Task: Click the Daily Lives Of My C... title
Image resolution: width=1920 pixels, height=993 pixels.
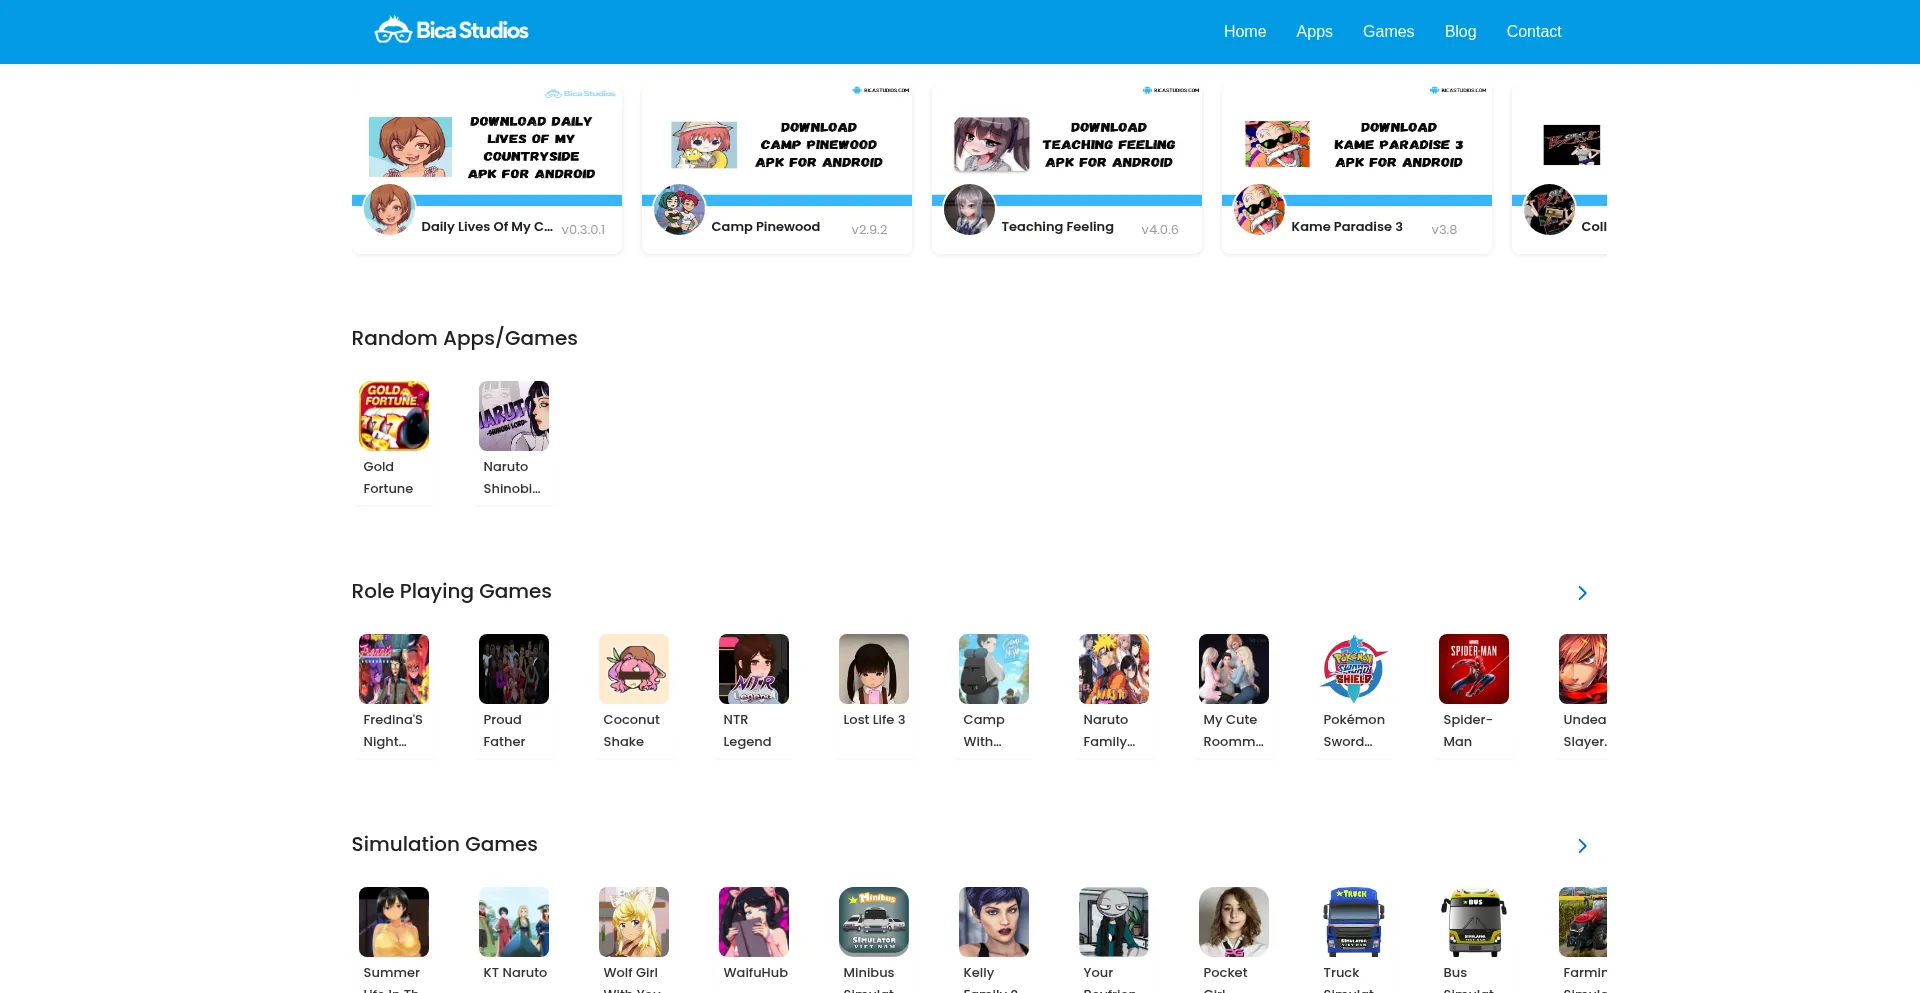Action: point(487,227)
